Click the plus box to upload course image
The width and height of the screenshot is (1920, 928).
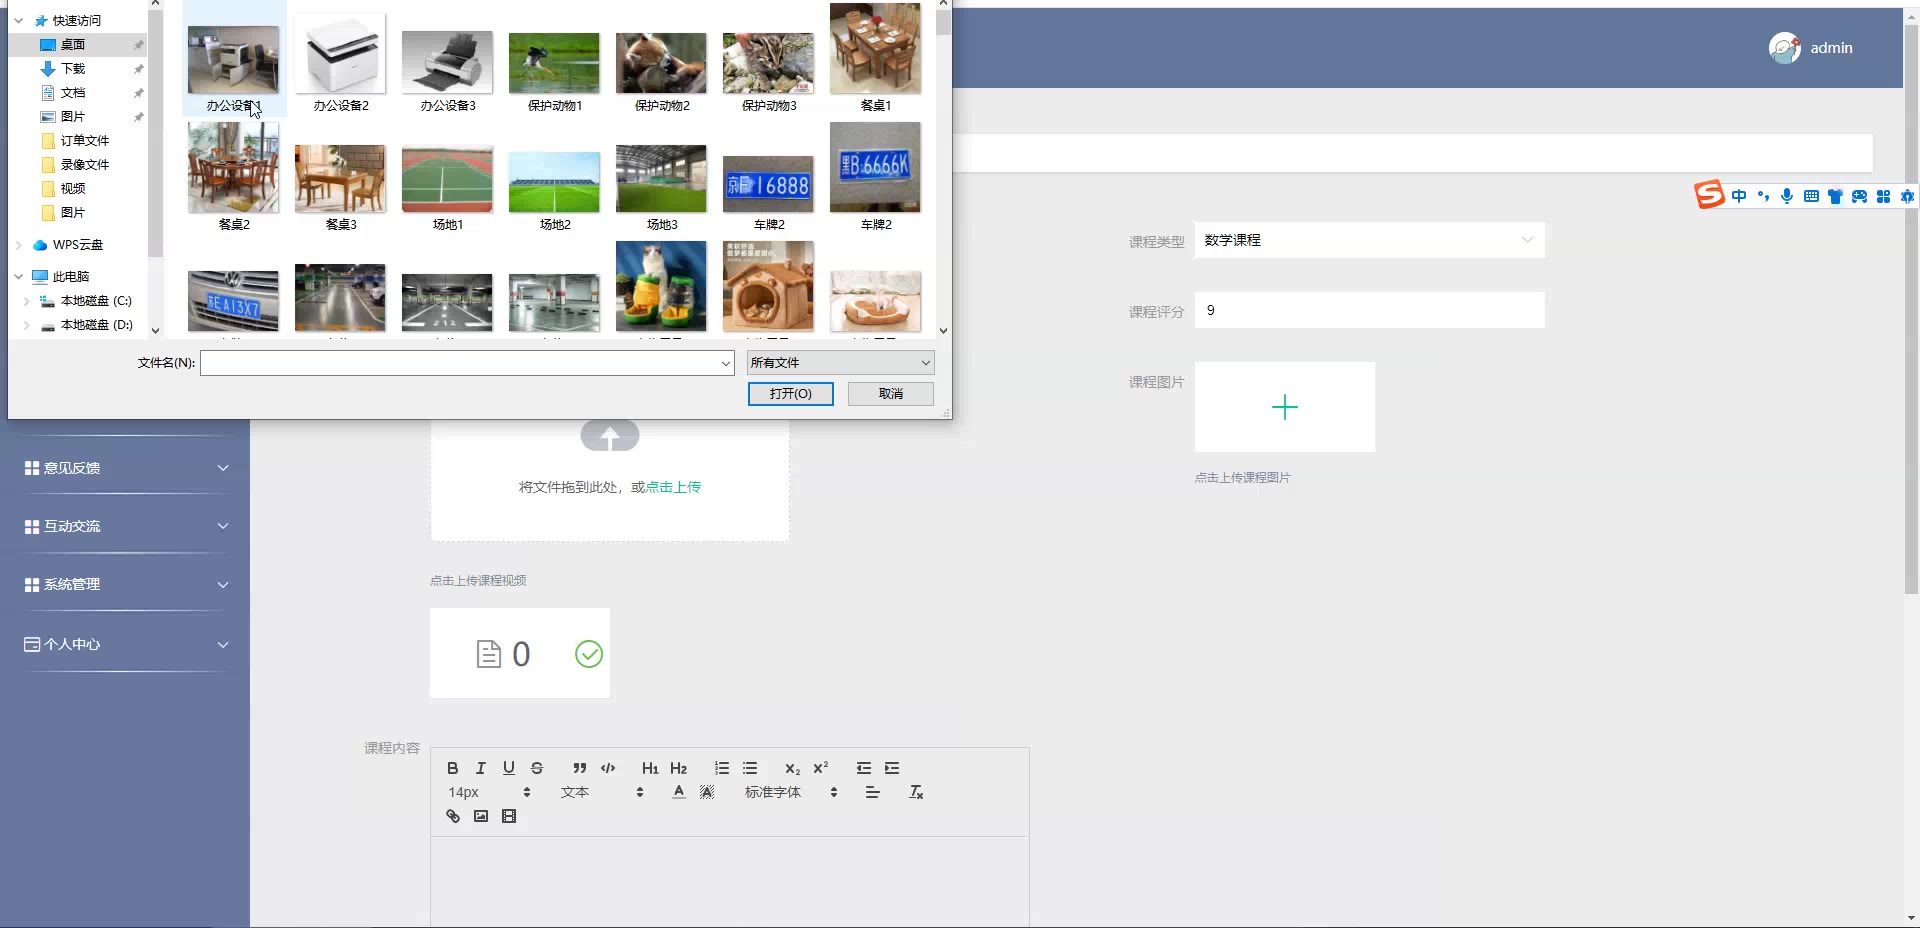[1285, 407]
